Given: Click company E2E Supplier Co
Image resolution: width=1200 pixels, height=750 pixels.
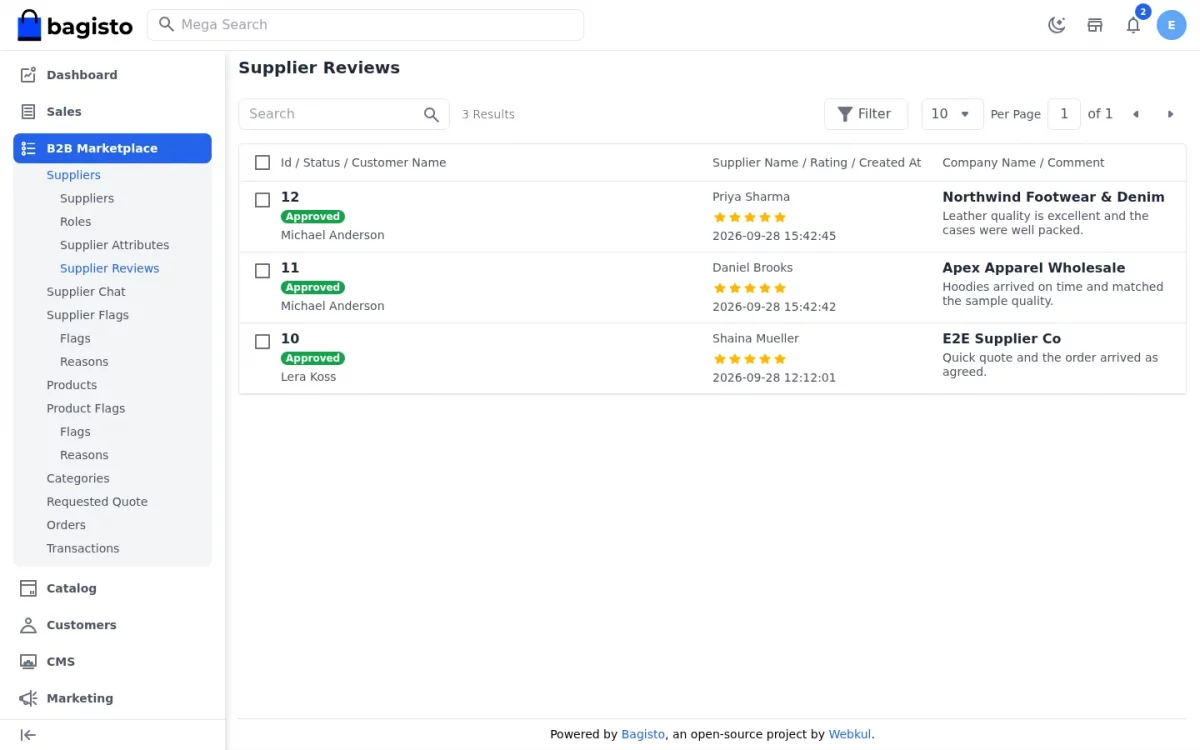Looking at the screenshot, I should coord(1001,339).
